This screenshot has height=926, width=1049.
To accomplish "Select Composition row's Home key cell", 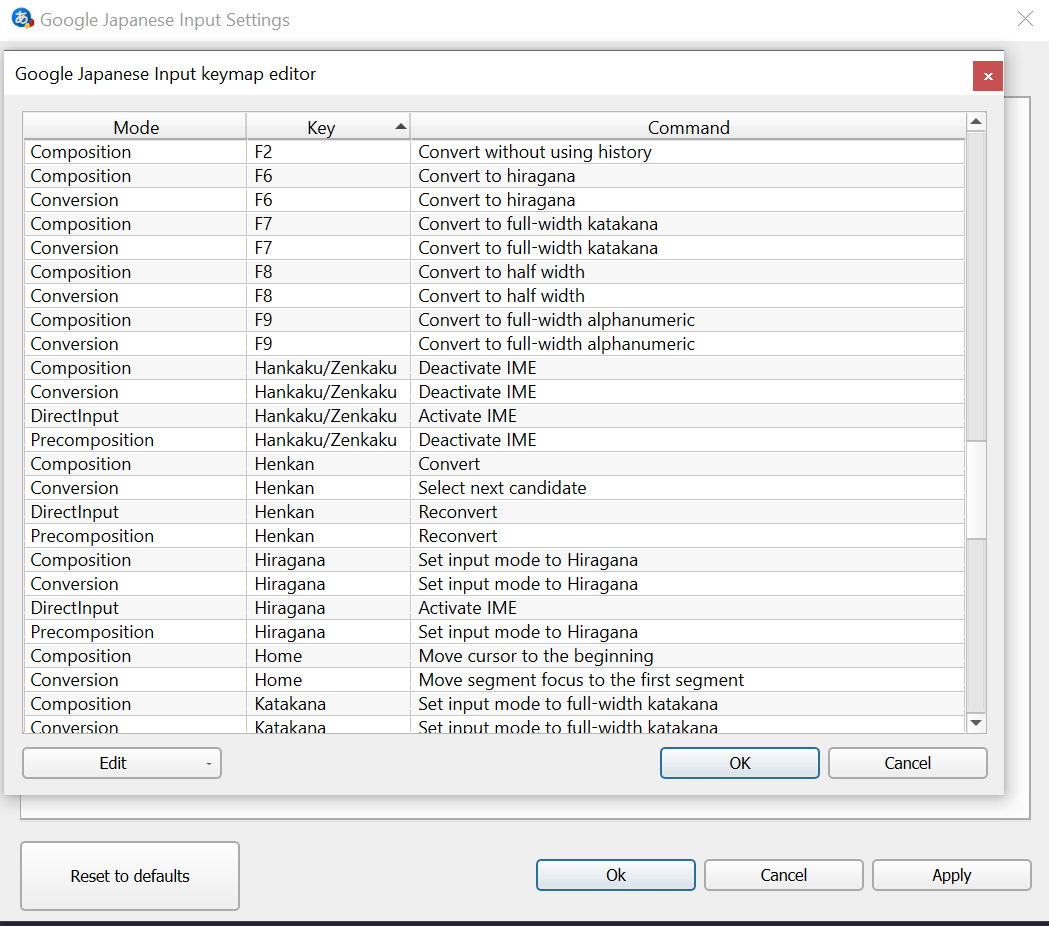I will coord(328,656).
